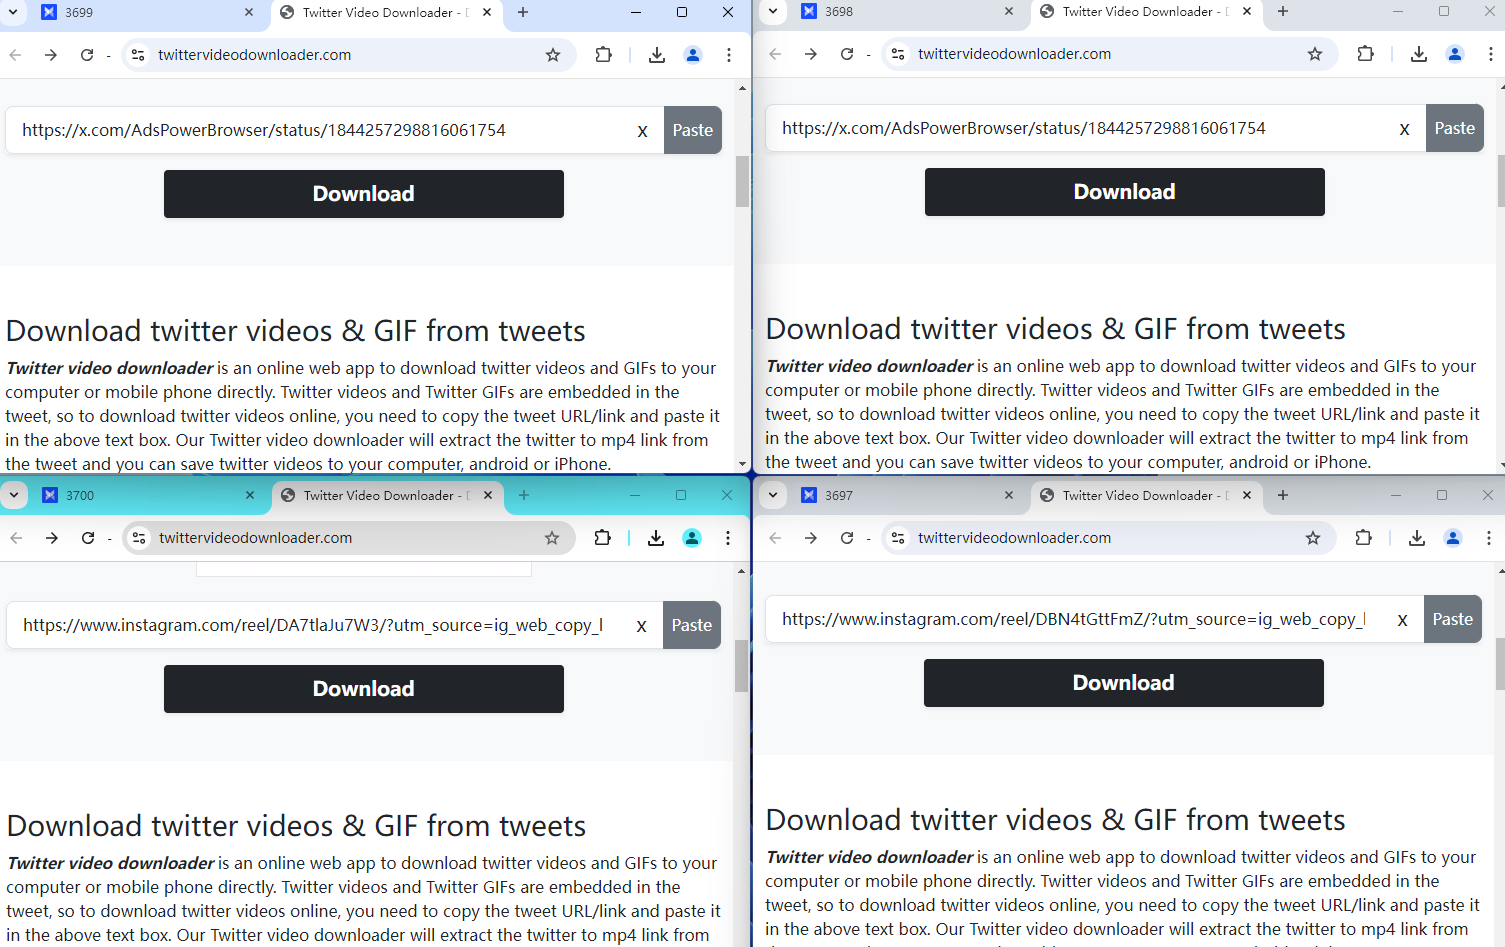Open profile avatar in 3698 window
The height and width of the screenshot is (947, 1505).
1455,54
